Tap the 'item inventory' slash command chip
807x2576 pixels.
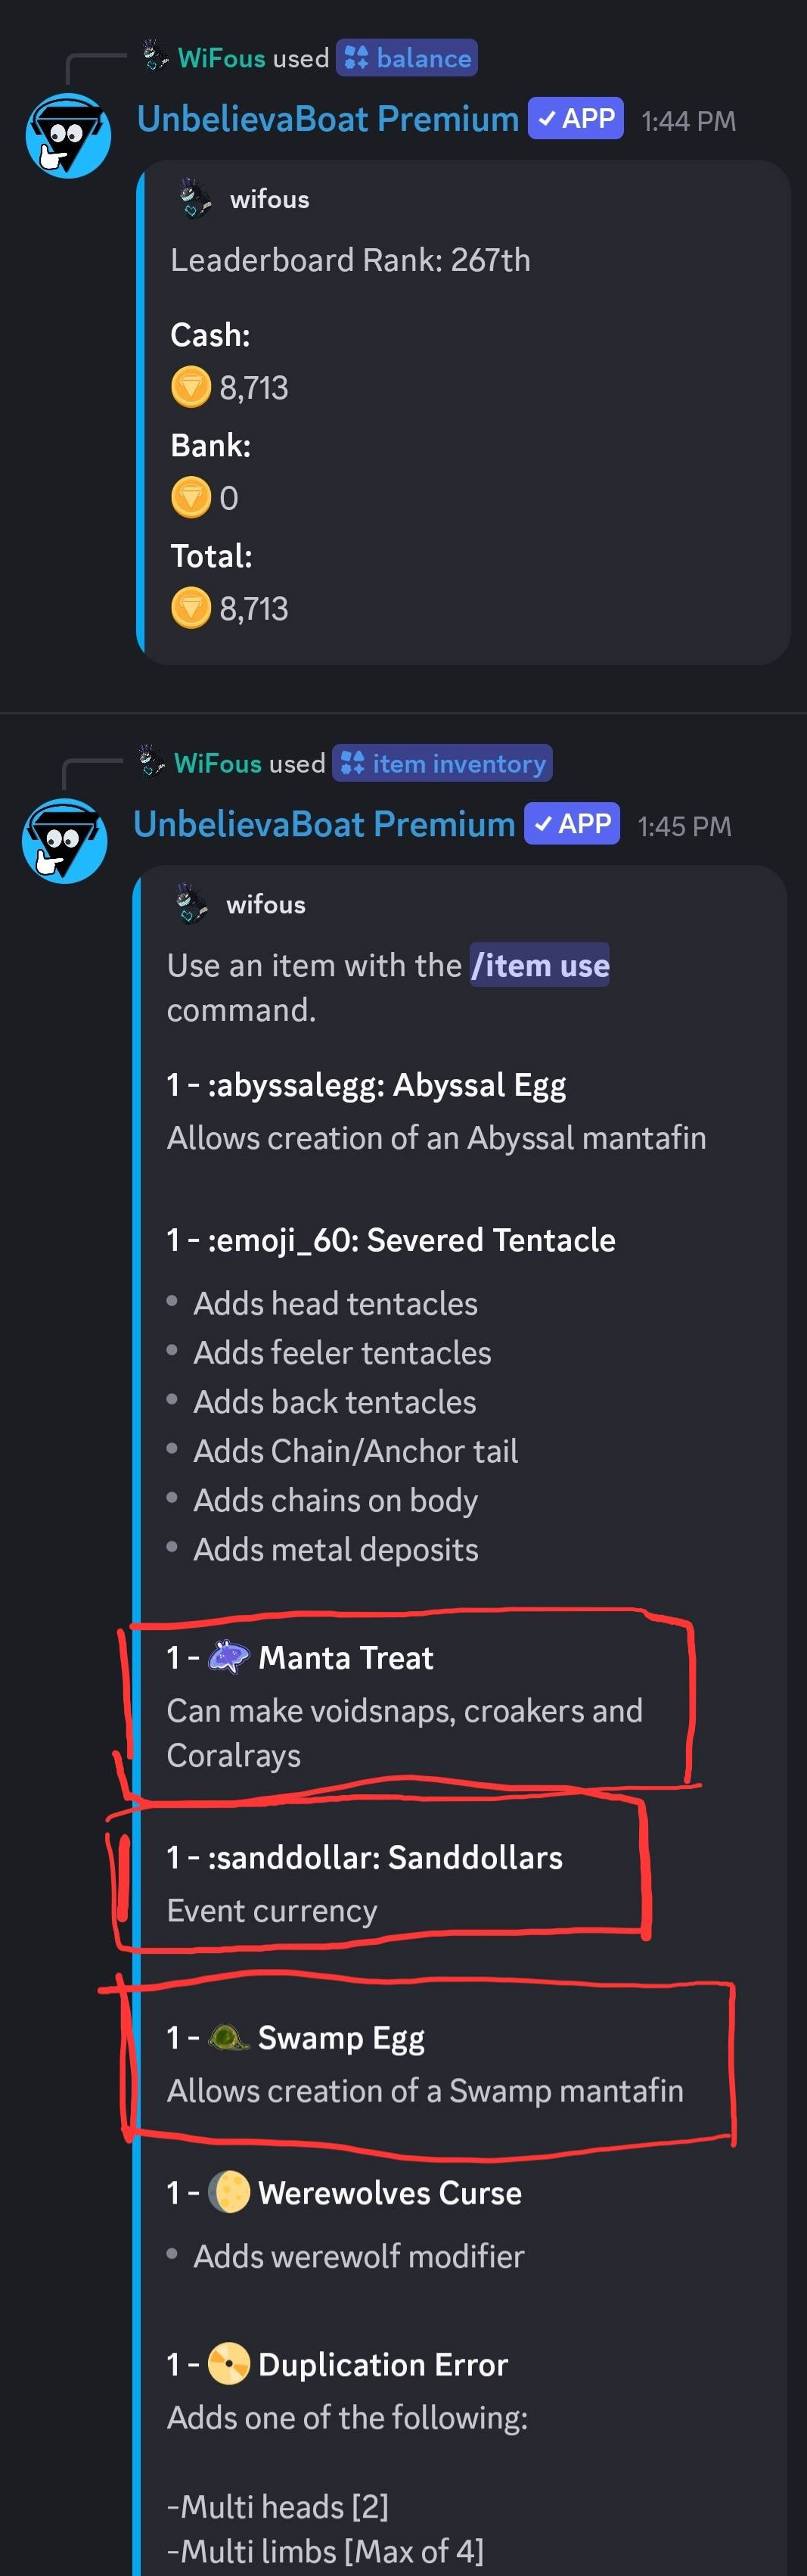[443, 763]
